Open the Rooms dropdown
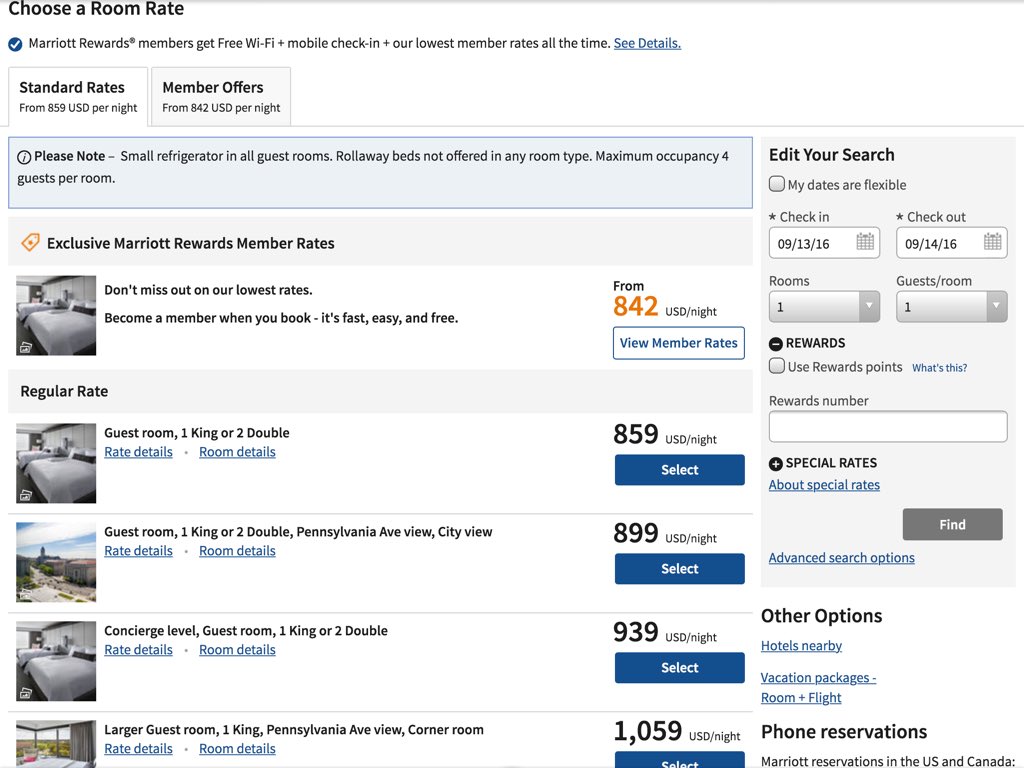Screen dimensions: 1024x768 point(824,306)
